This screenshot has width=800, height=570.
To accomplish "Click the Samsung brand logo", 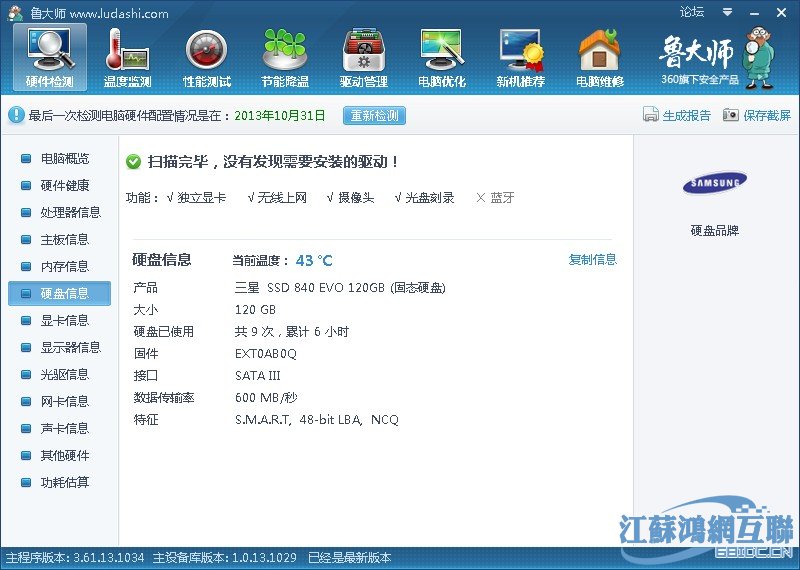I will pos(714,183).
